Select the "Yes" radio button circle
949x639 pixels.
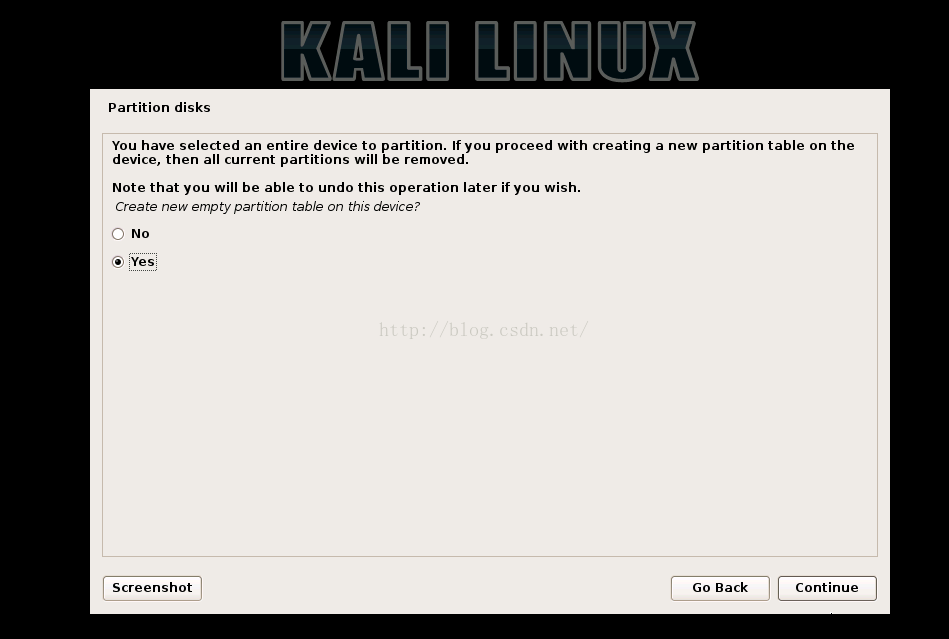pos(118,262)
